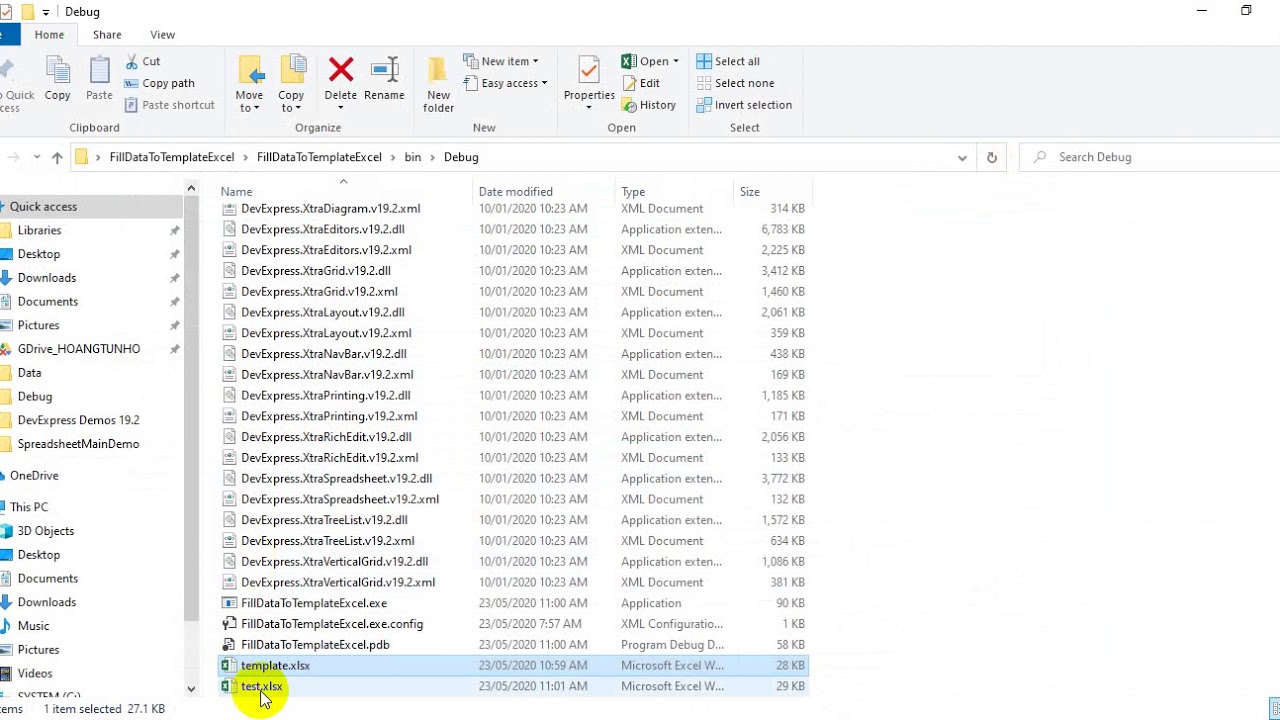Click Select none in the ribbon

click(735, 83)
